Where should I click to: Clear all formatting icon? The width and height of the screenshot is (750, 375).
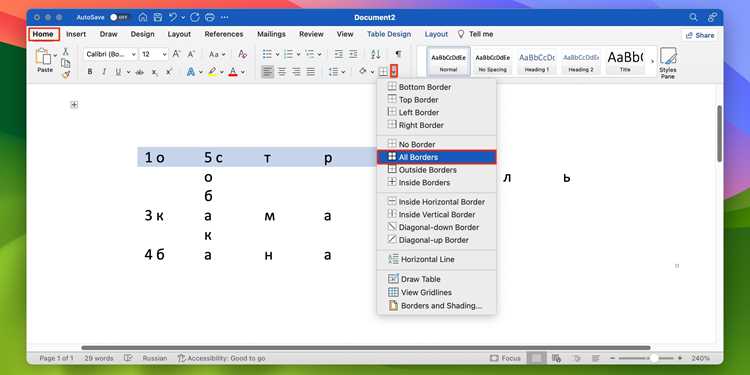click(243, 55)
